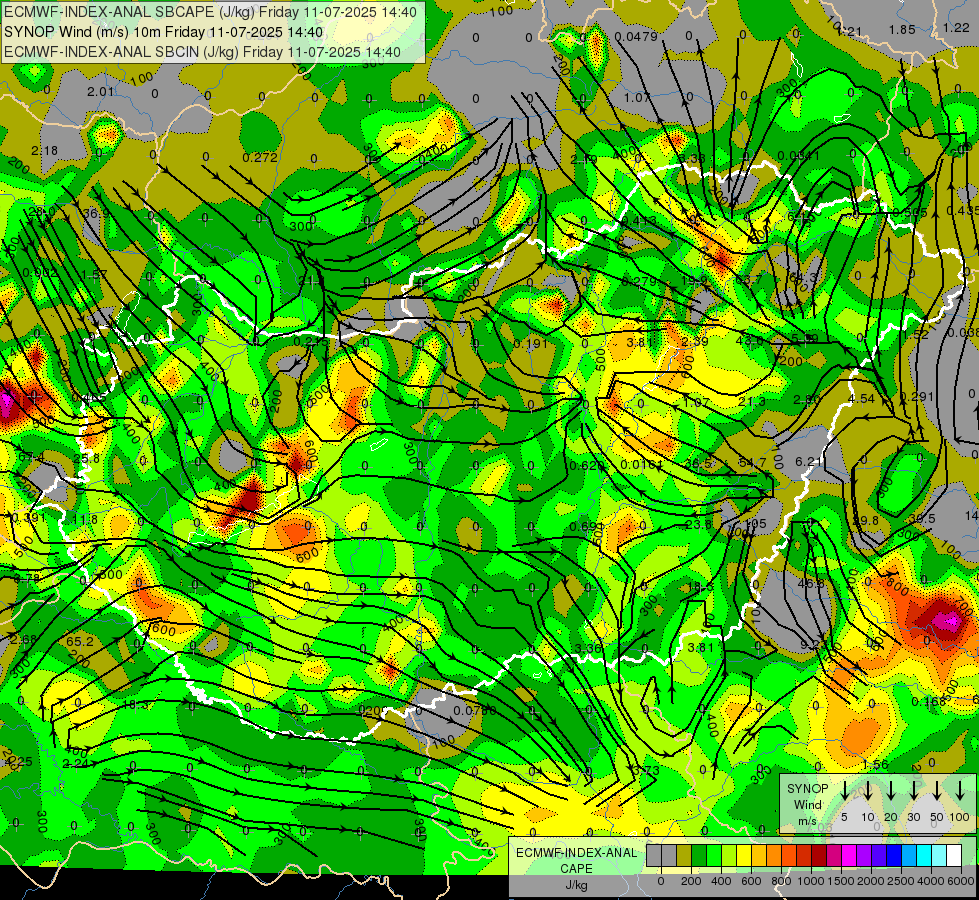
Task: Select the olive swatch in the CAPE legend
Action: 684,855
